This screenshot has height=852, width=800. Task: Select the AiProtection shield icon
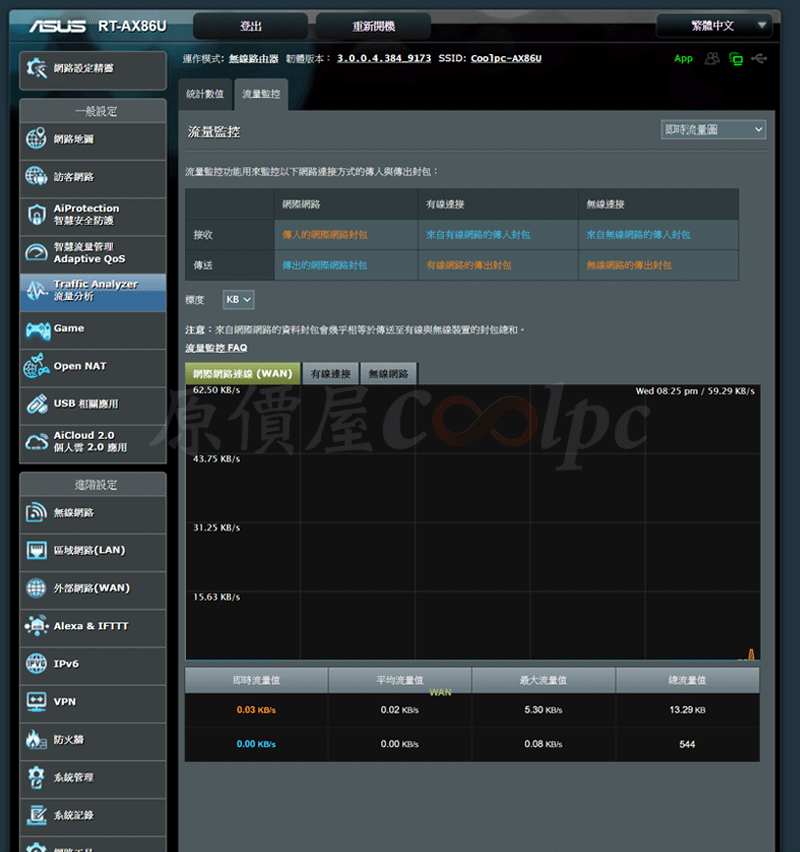pyautogui.click(x=36, y=215)
